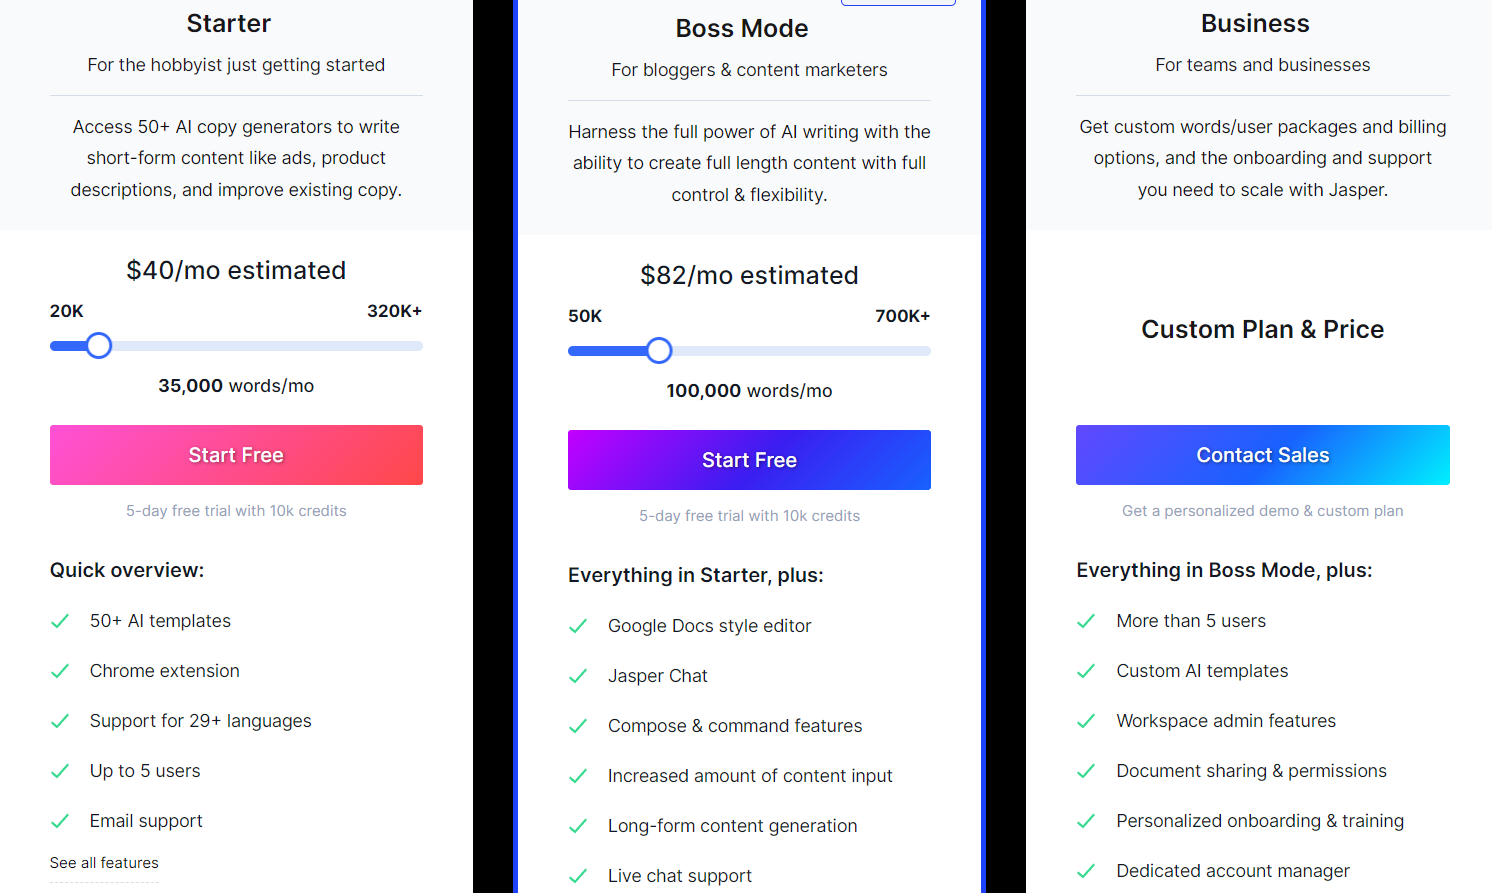Click the Boss Mode slider track near 700K+
1492x893 pixels.
913,351
